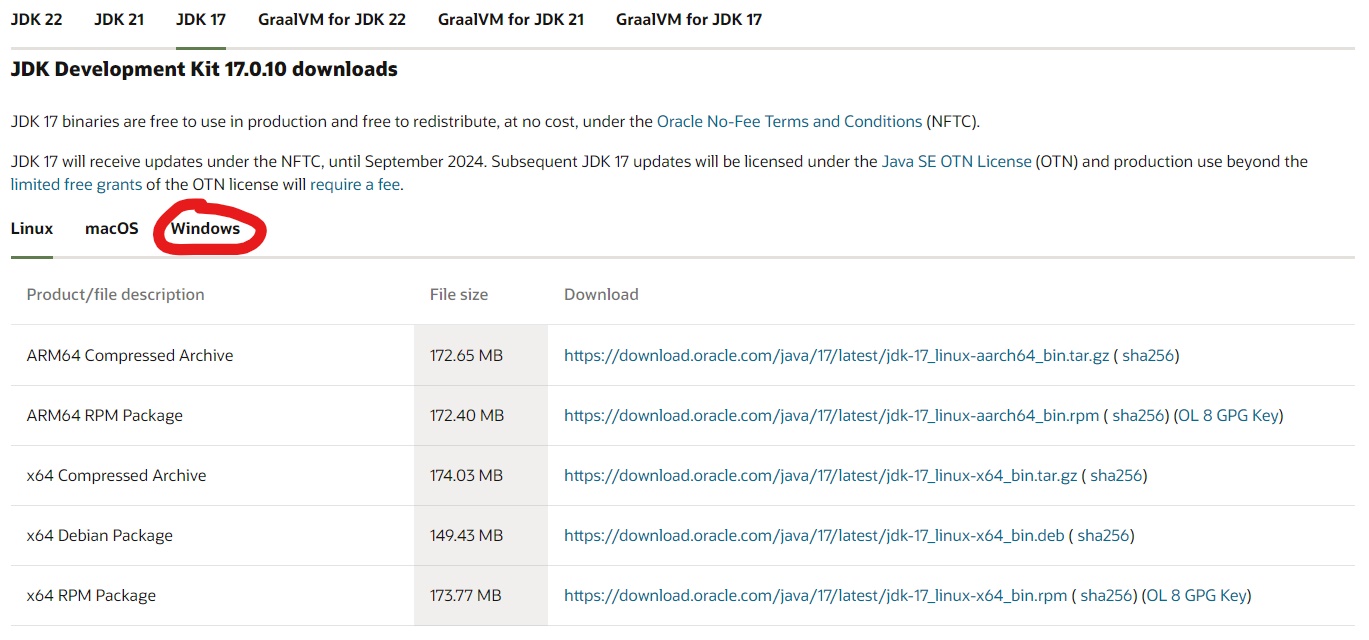
Task: Follow the limited free grants link
Action: (x=76, y=184)
